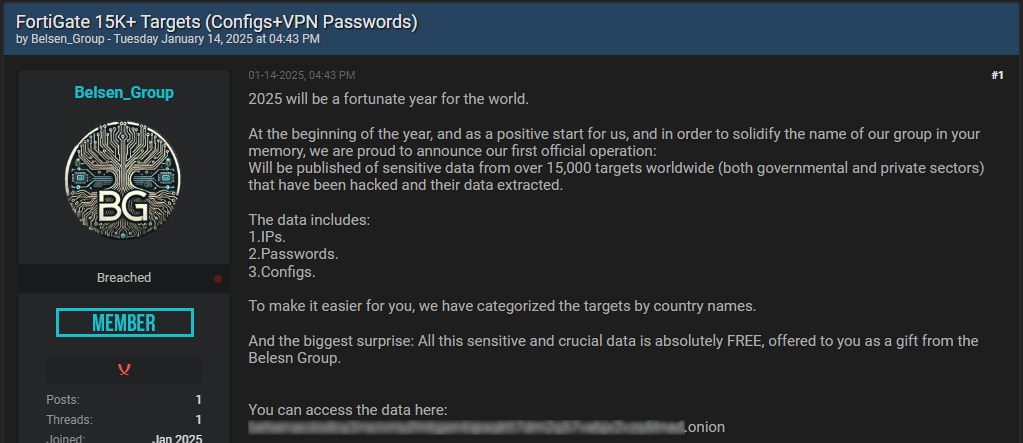Click the red offline status dot

(x=218, y=279)
